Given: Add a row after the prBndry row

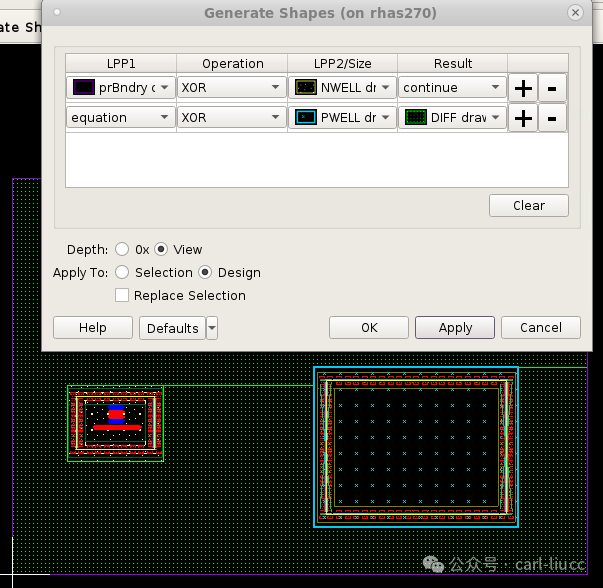Looking at the screenshot, I should [x=523, y=88].
